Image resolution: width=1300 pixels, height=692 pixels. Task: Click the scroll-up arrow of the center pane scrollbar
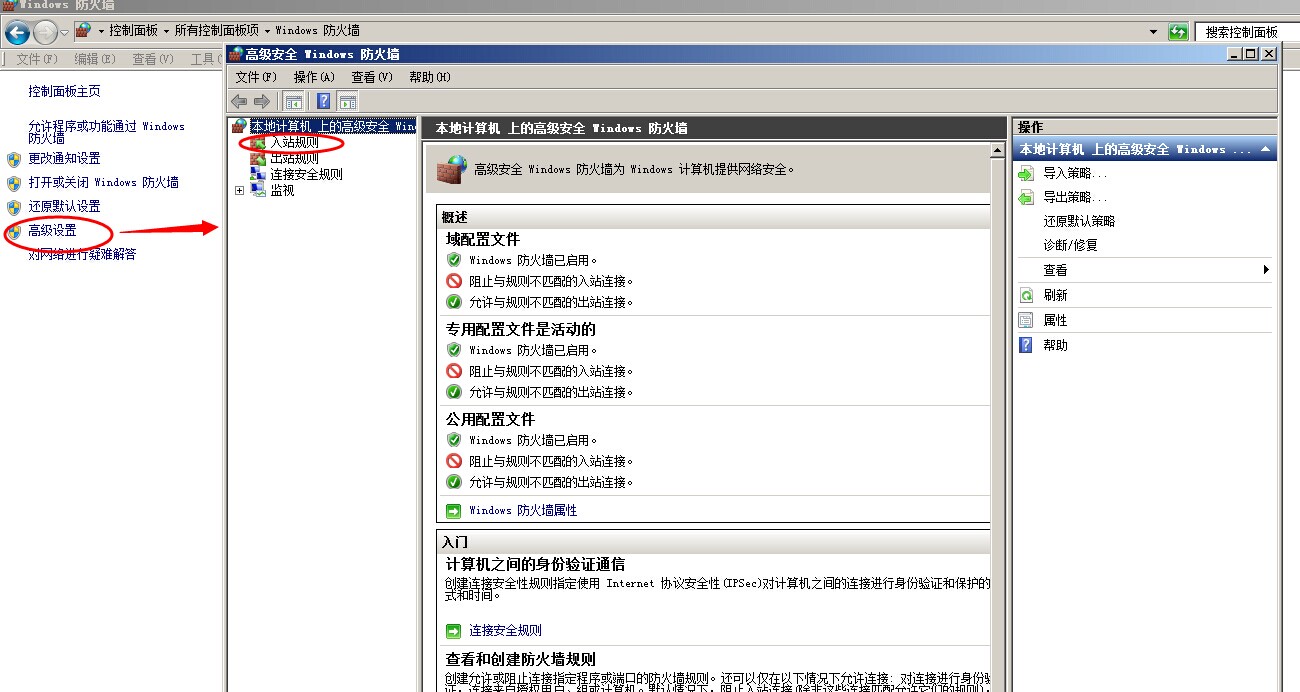(997, 151)
